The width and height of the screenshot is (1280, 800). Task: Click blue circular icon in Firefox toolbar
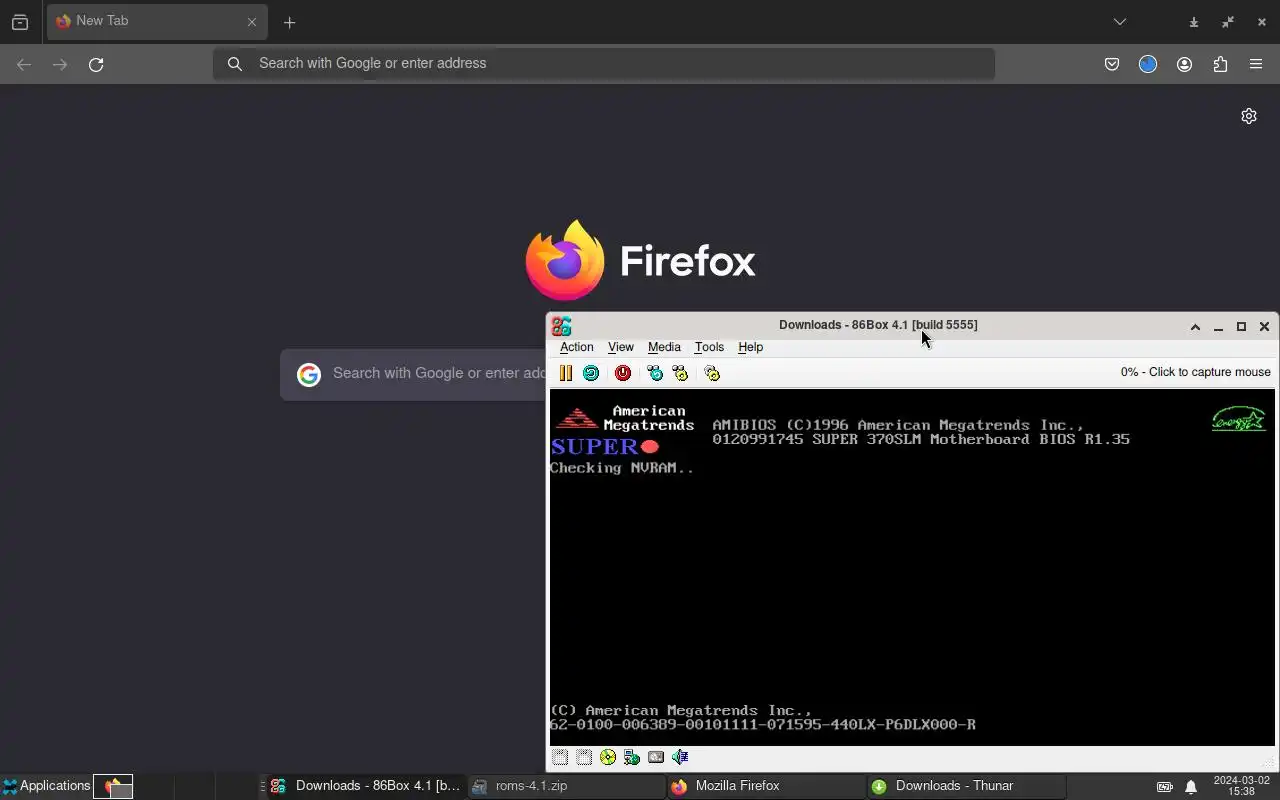pos(1148,65)
